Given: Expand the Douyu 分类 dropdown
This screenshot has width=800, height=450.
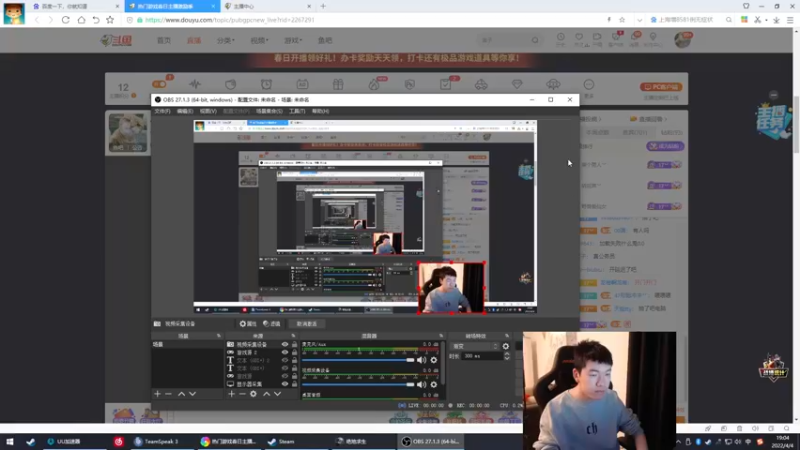Looking at the screenshot, I should tap(226, 40).
